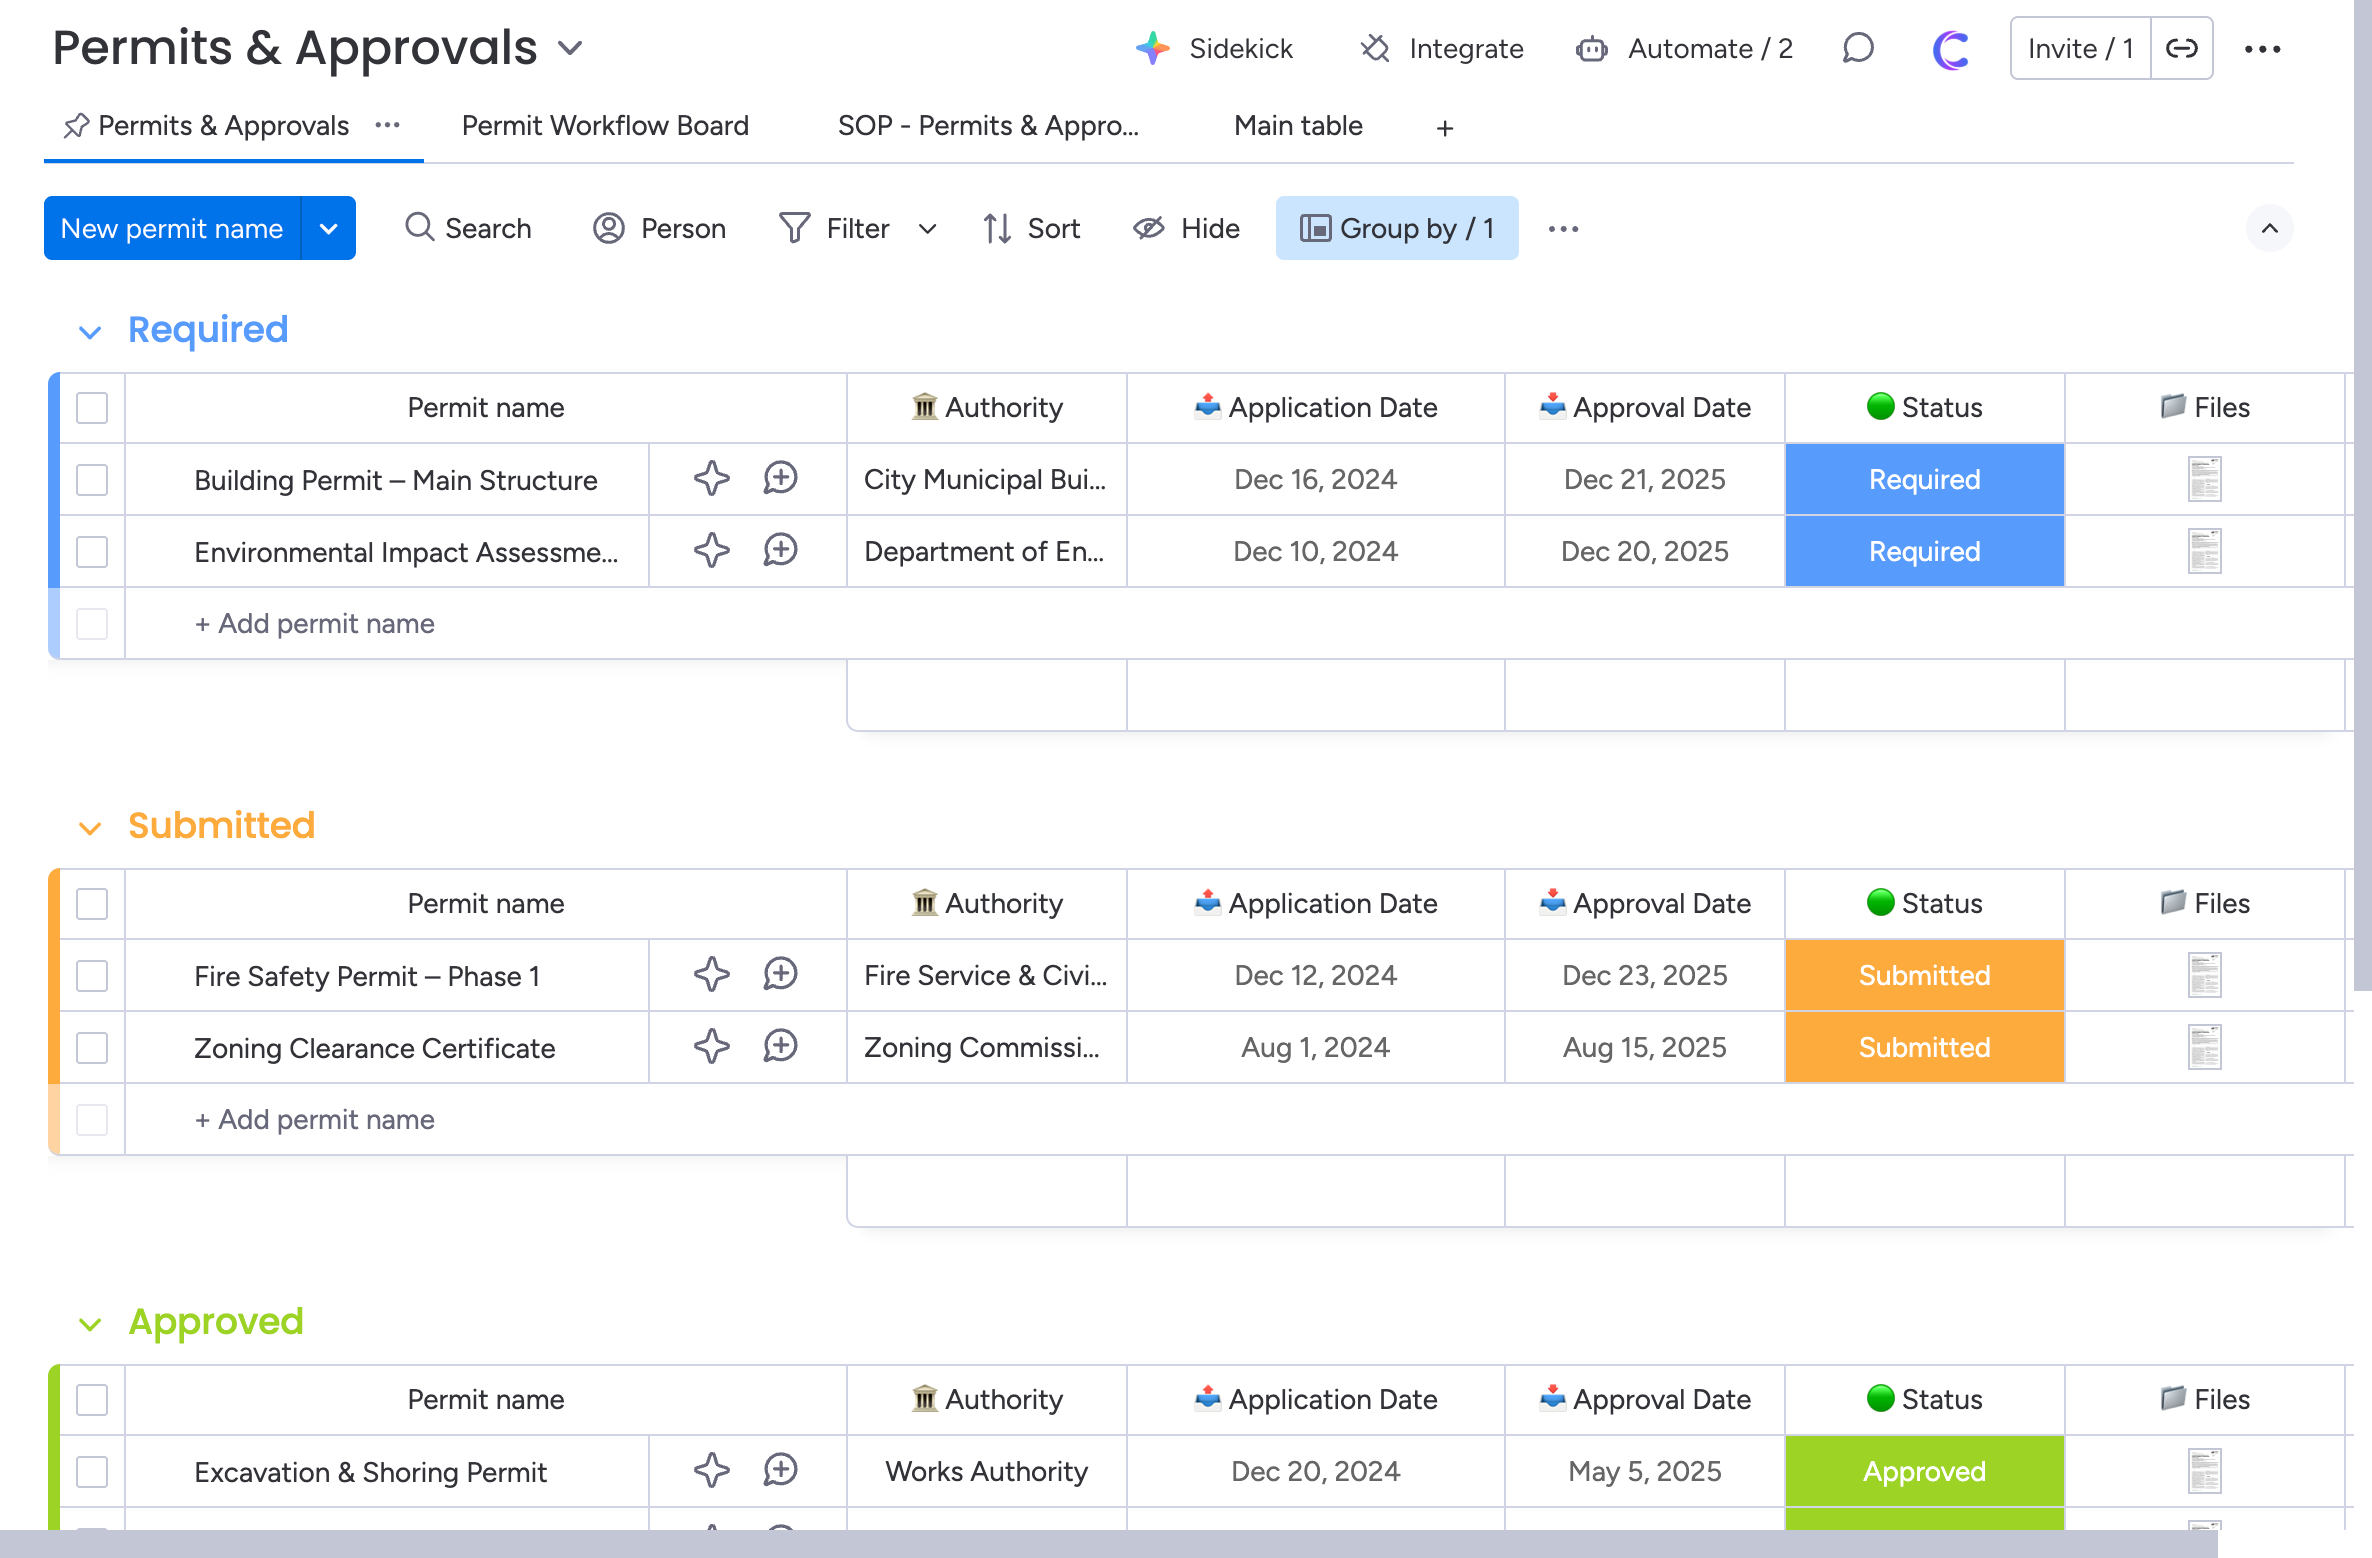
Task: Tick the Excavation & Shoring Permit checkbox
Action: coord(92,1471)
